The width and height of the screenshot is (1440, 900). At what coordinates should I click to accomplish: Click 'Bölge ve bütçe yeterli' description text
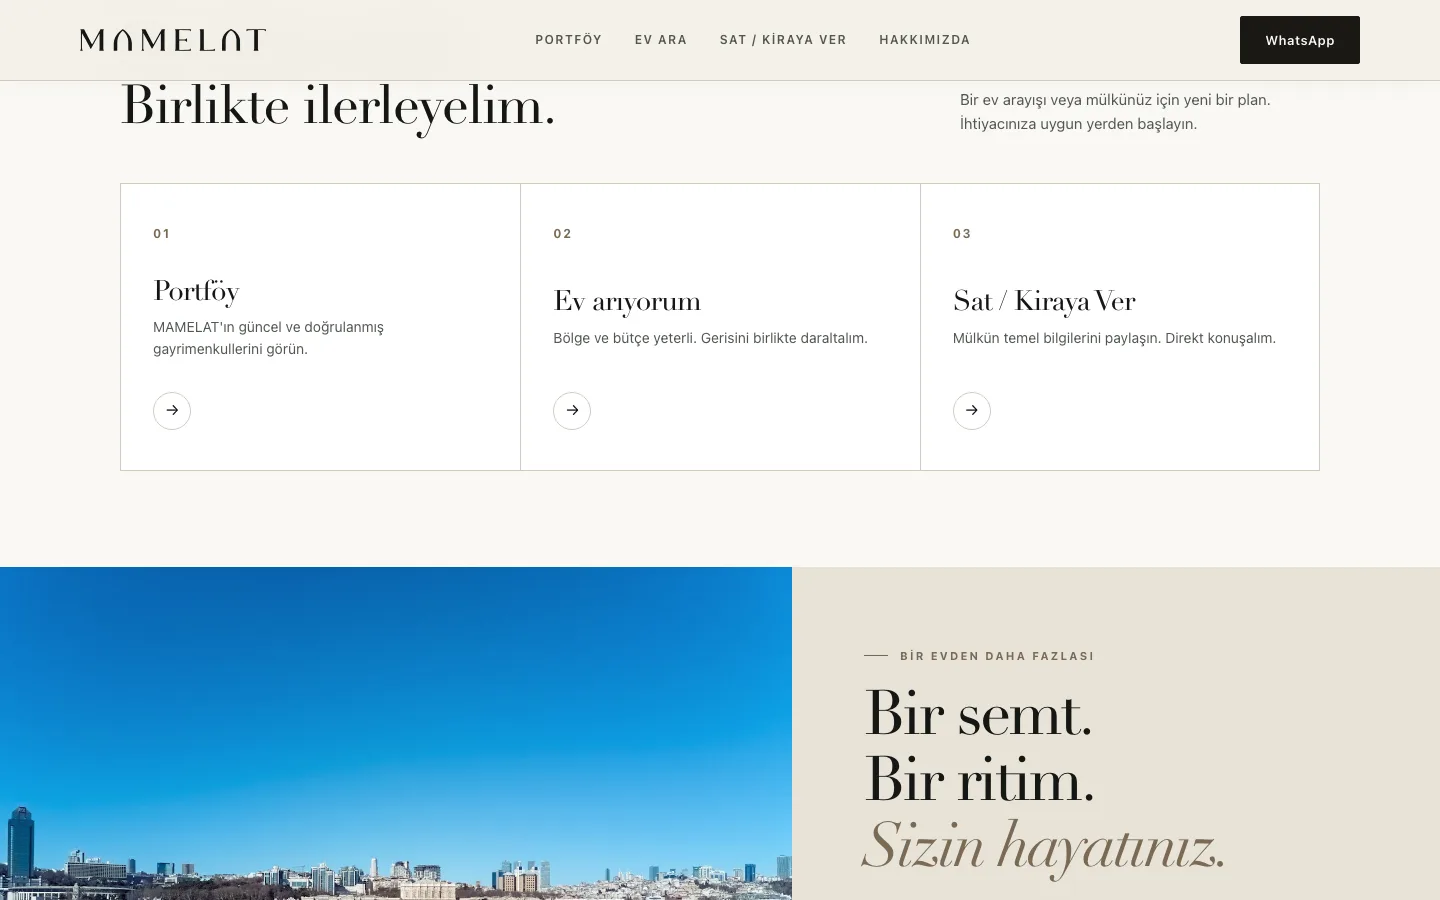point(710,338)
